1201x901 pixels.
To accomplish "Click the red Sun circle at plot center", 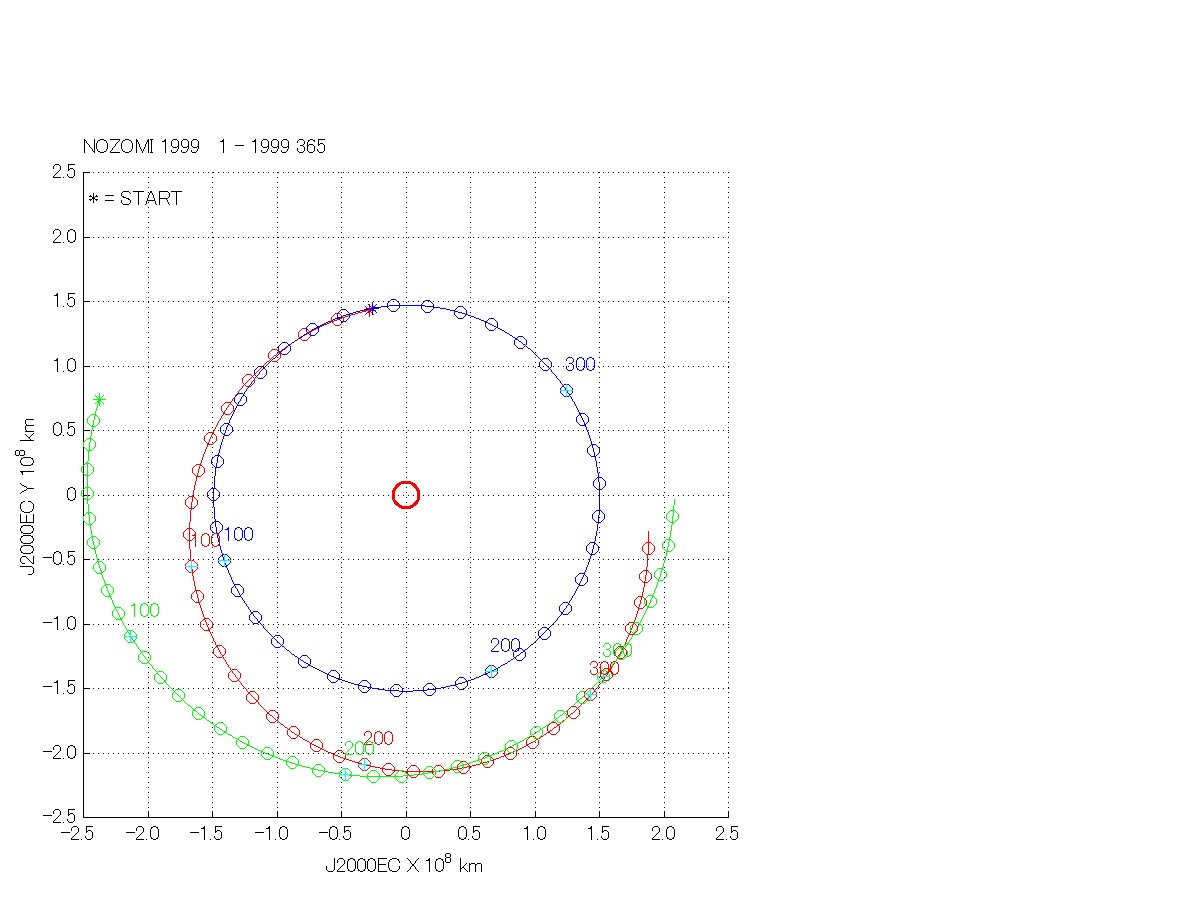I will pos(405,494).
